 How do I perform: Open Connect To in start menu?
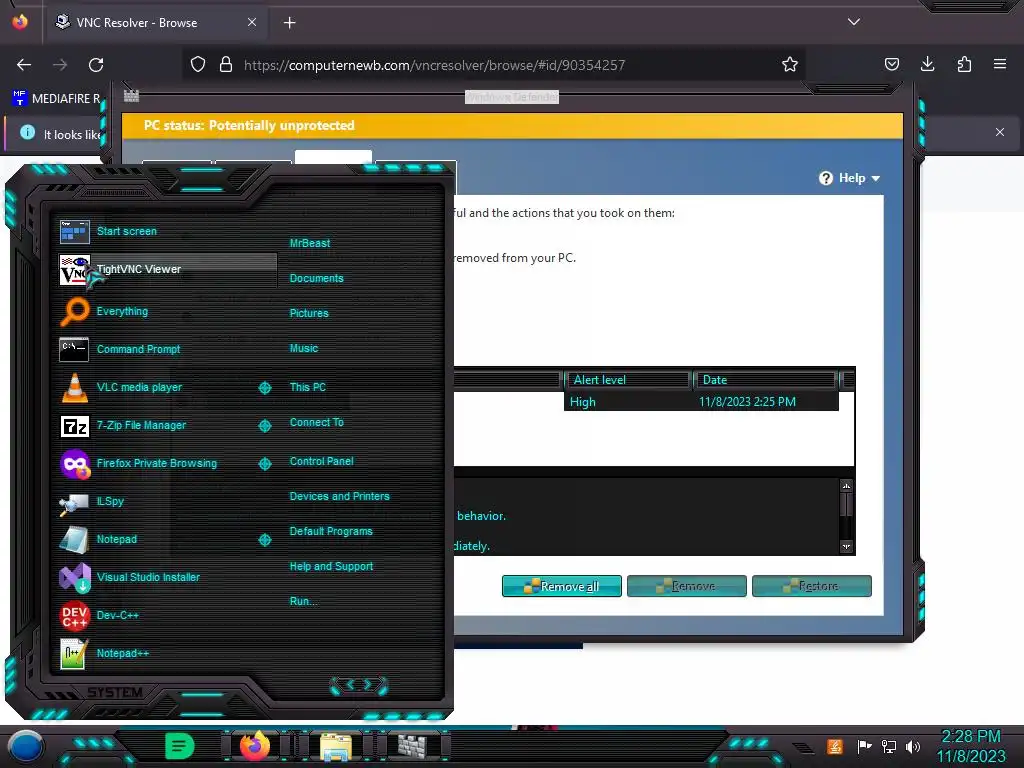point(316,423)
